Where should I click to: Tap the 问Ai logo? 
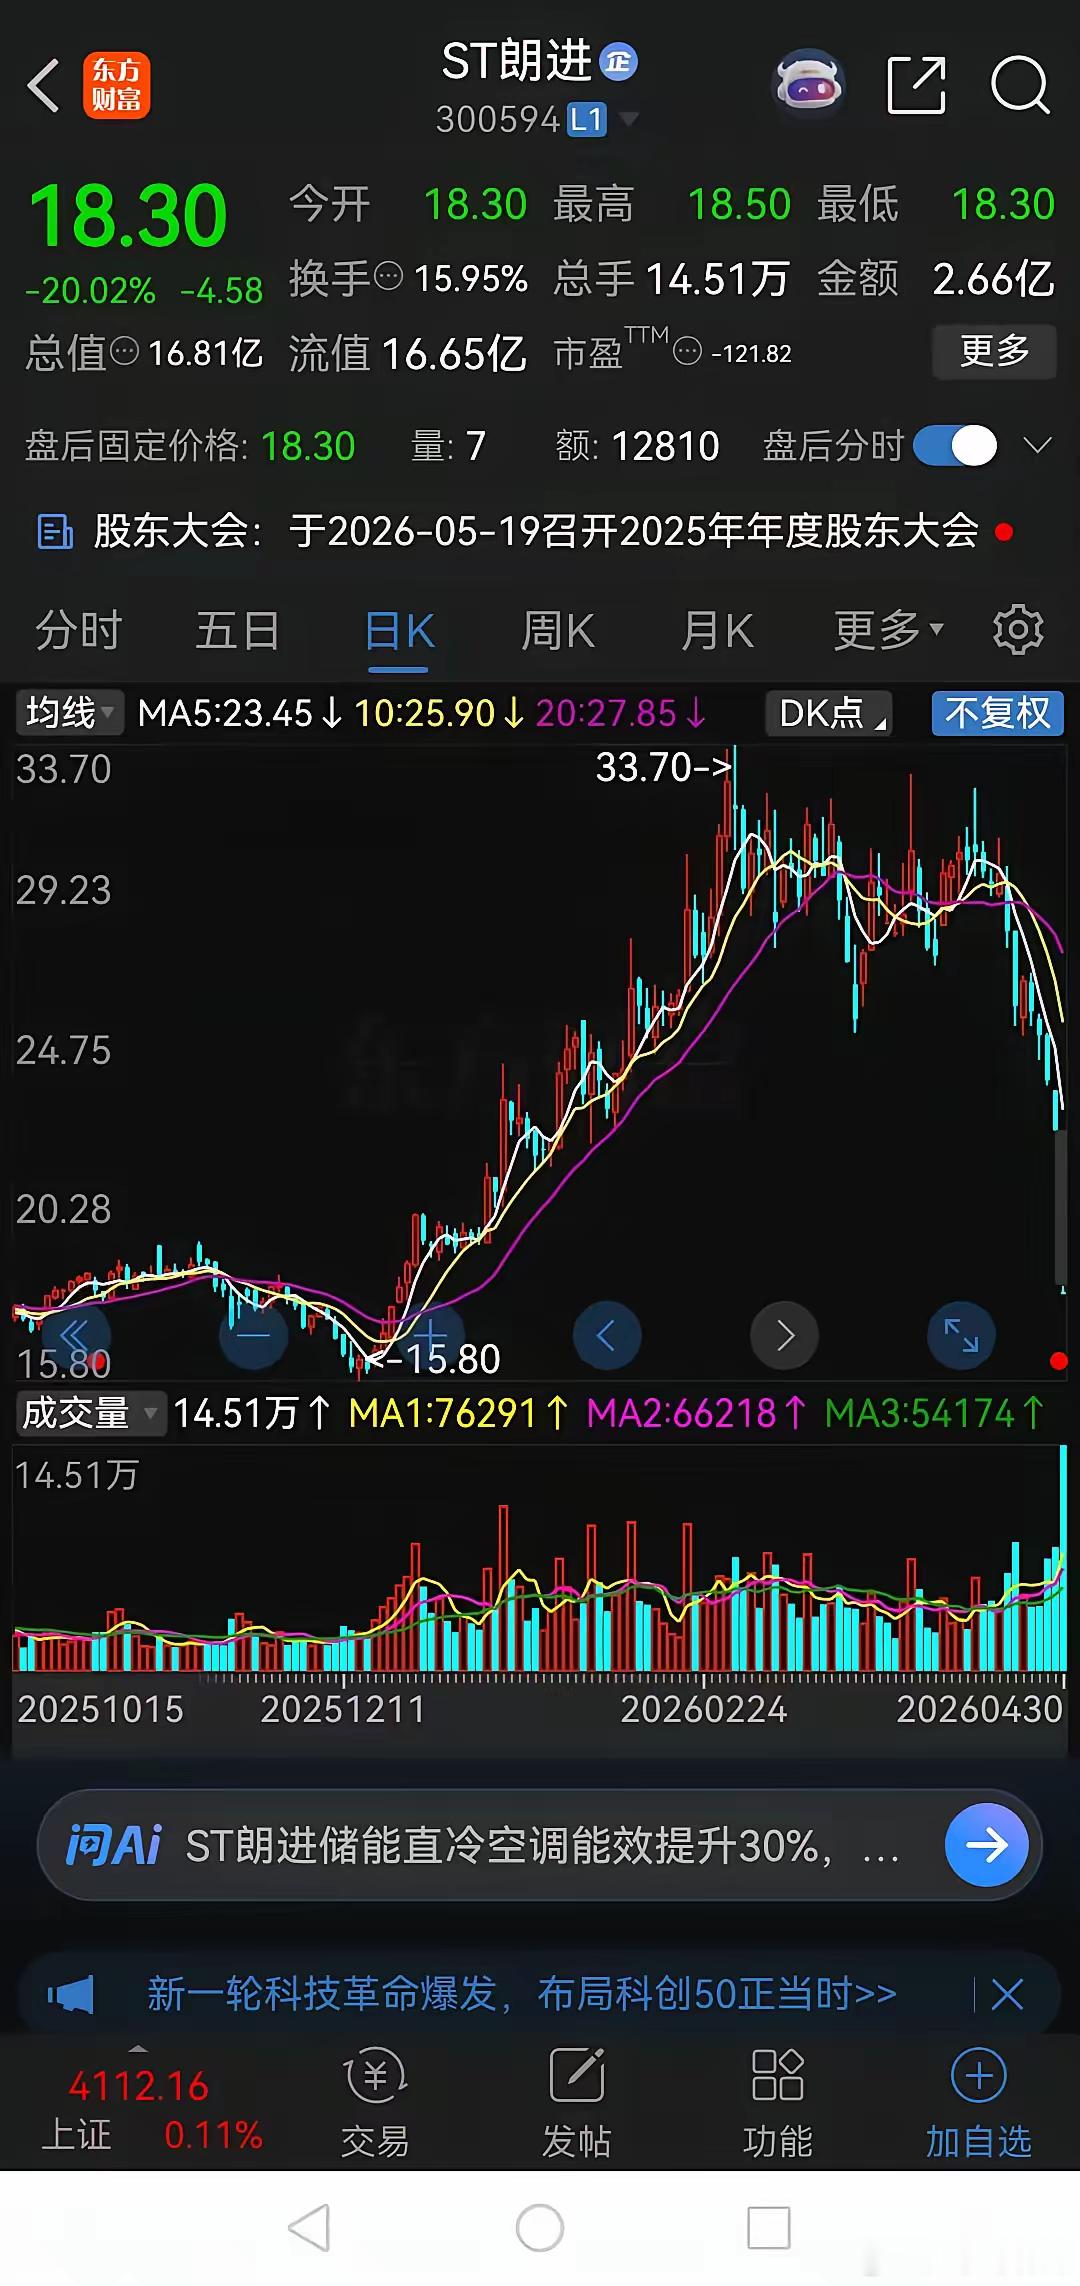point(113,1845)
